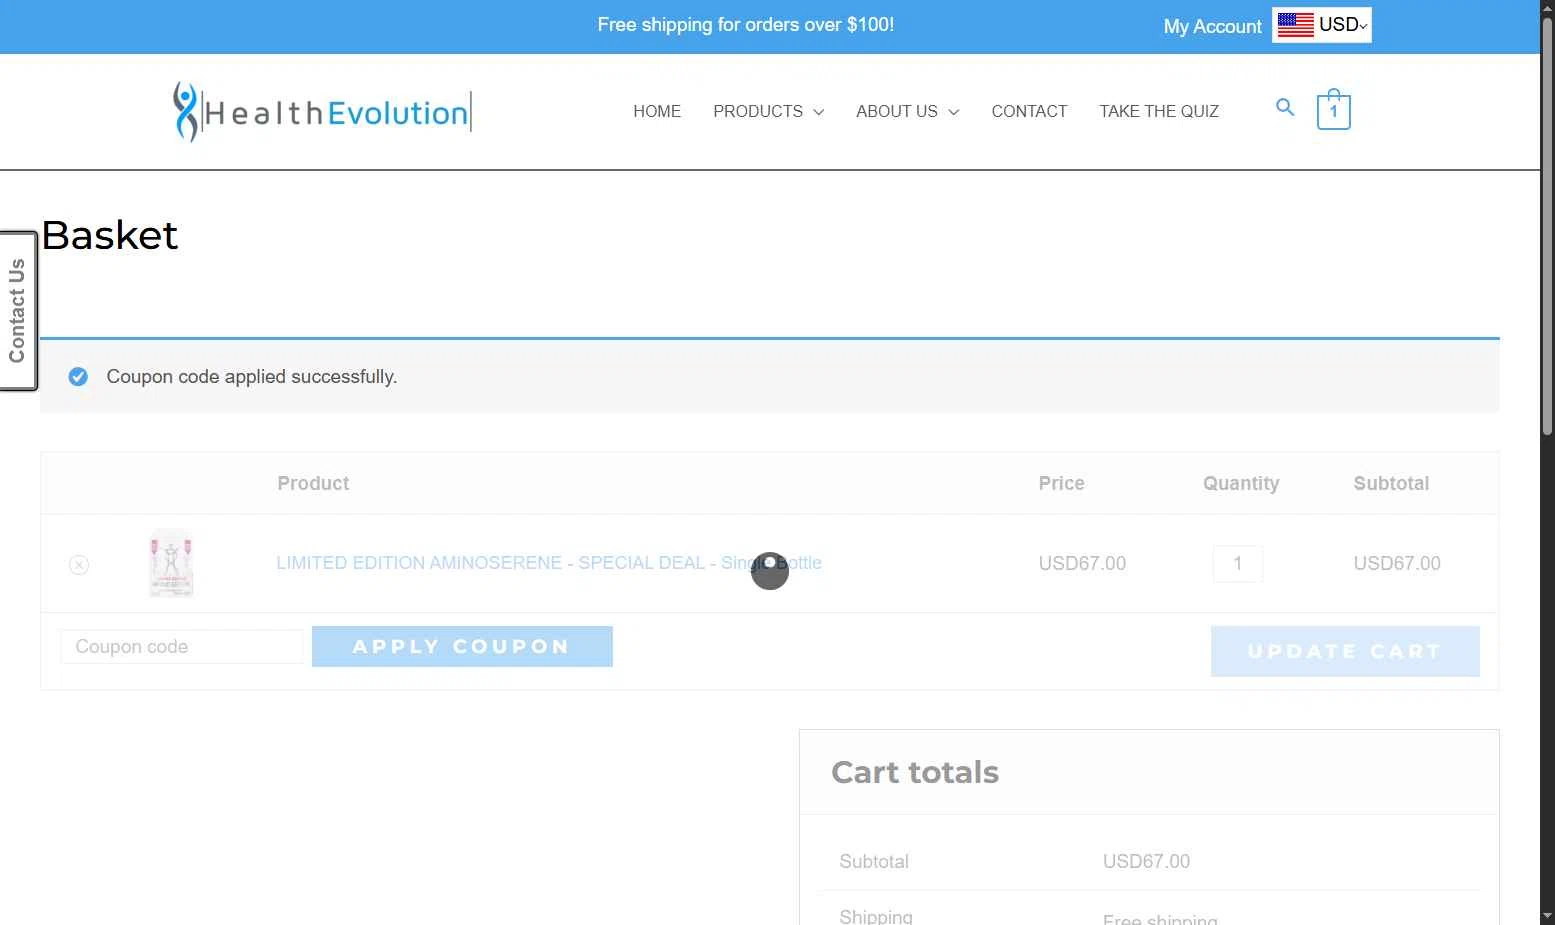Open the Contact Us side tab

(18, 311)
